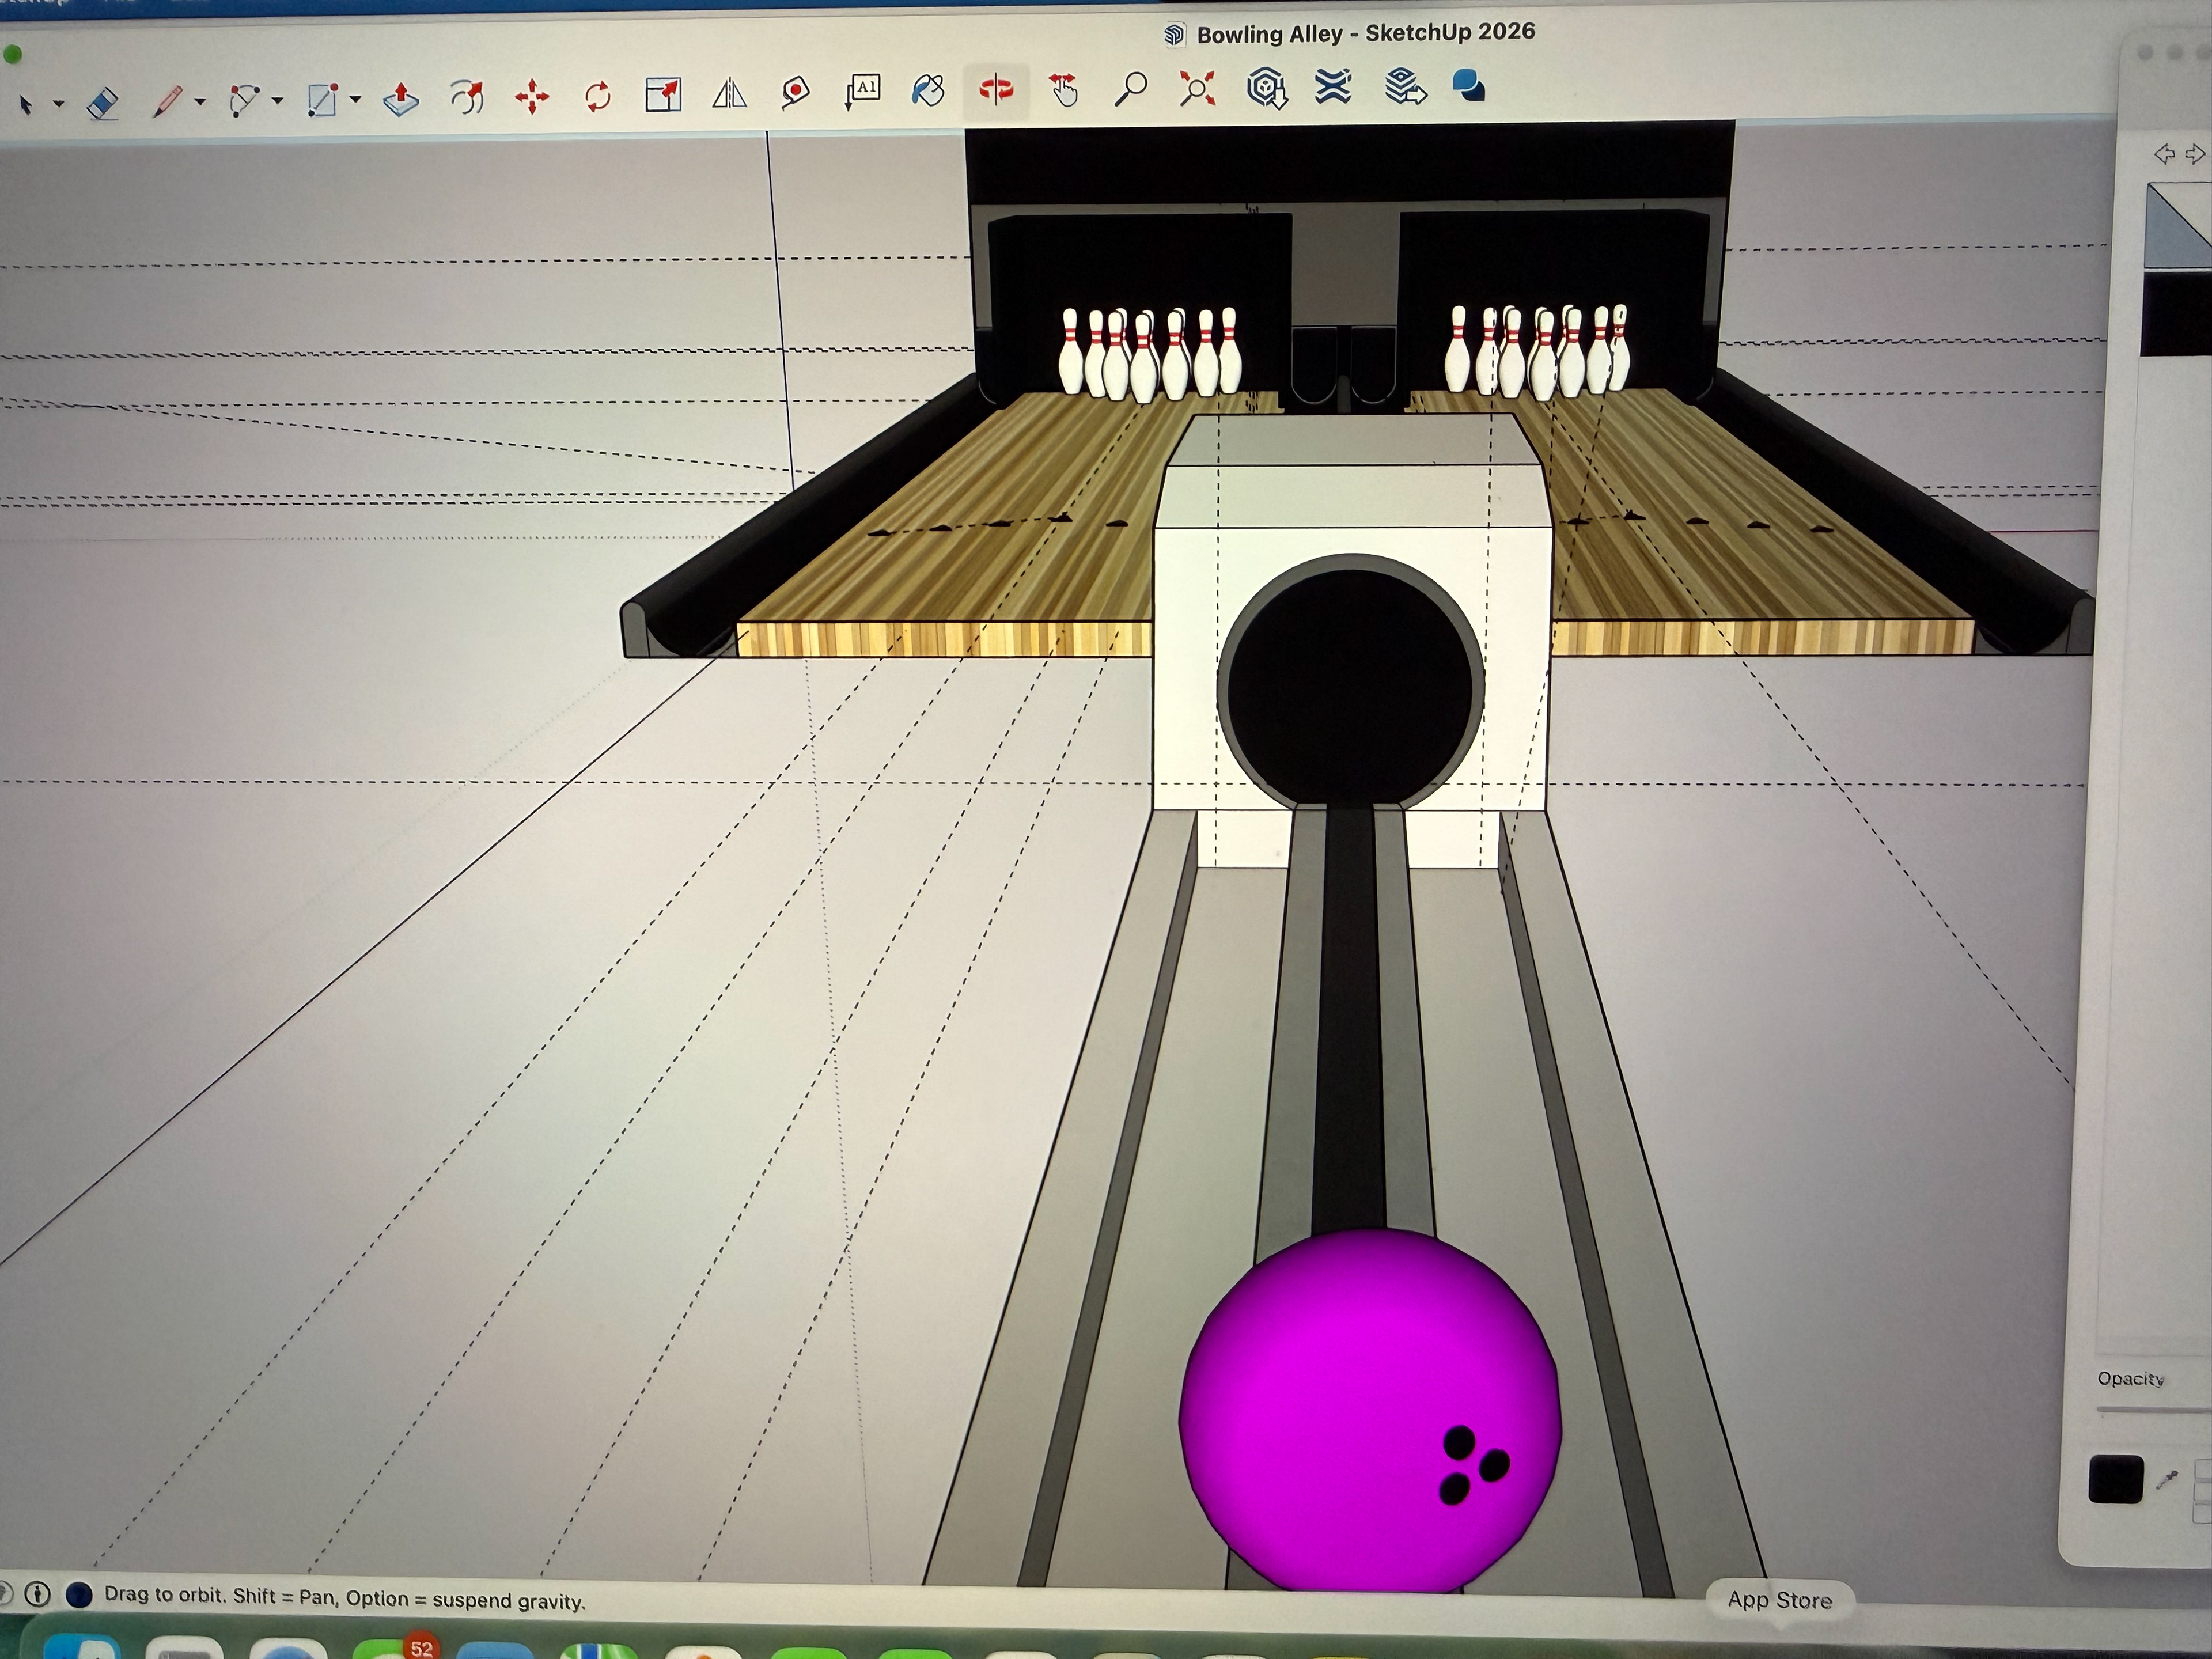Click the info circle in status bar
Screen dimensions: 2212x1659
[38, 1594]
